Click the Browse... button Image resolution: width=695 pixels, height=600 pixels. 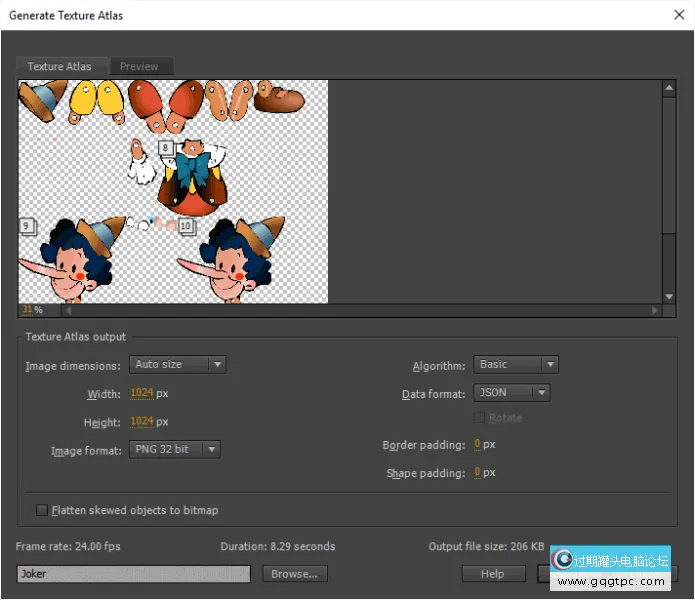click(295, 574)
